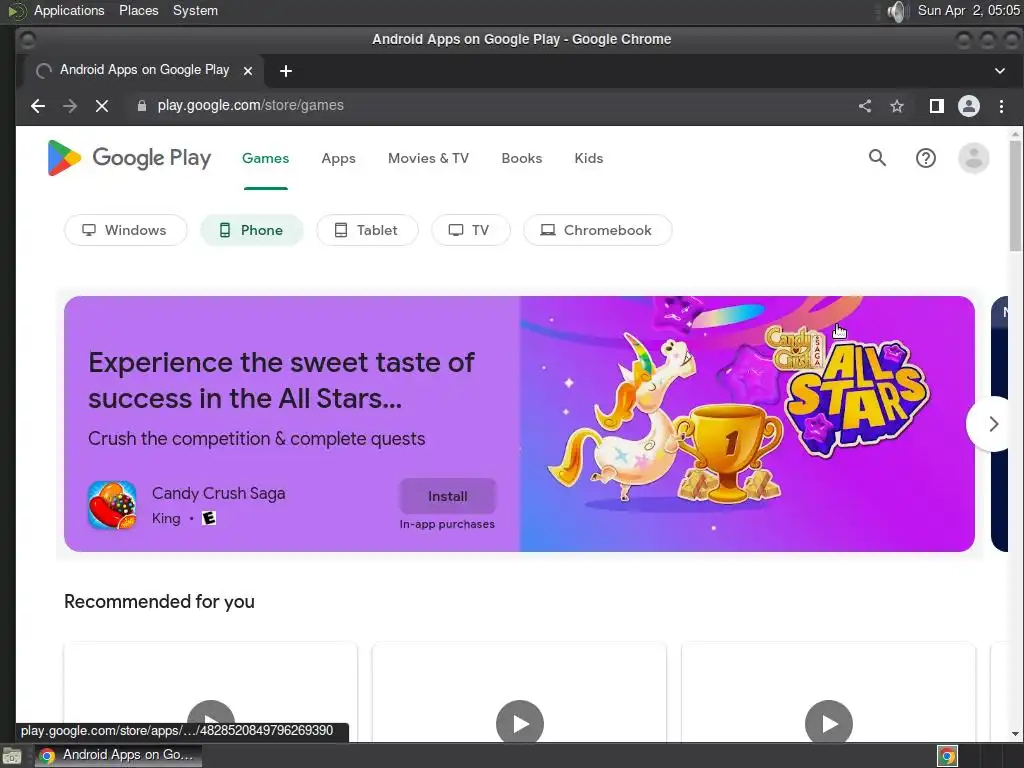
Task: Open the Candy Crush Saga title link
Action: point(219,493)
